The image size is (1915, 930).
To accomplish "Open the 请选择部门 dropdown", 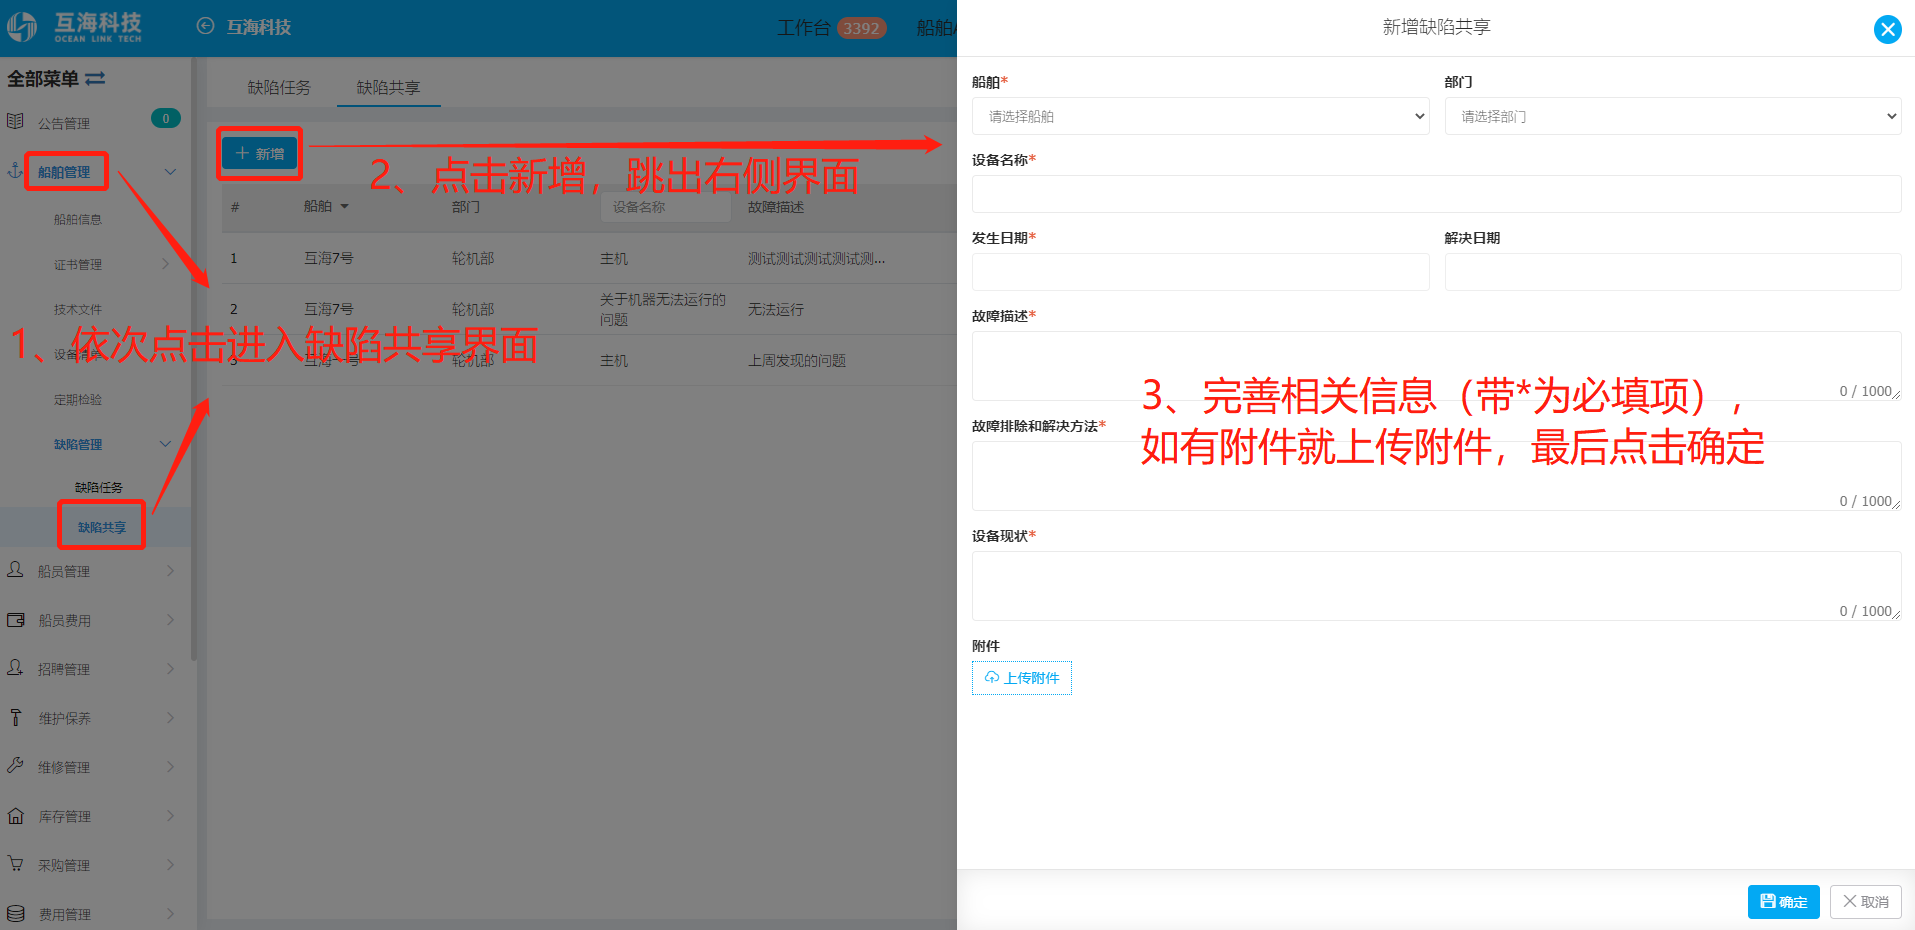I will (1673, 116).
